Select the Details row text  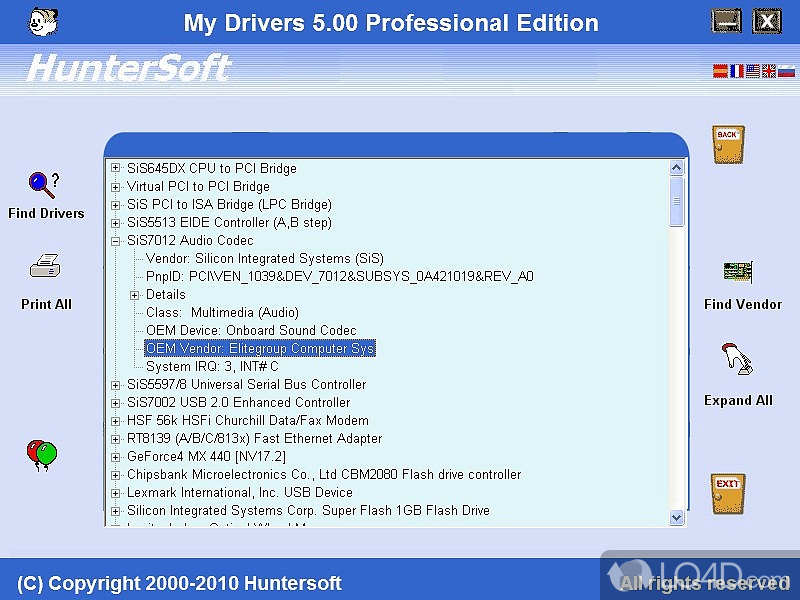coord(165,294)
